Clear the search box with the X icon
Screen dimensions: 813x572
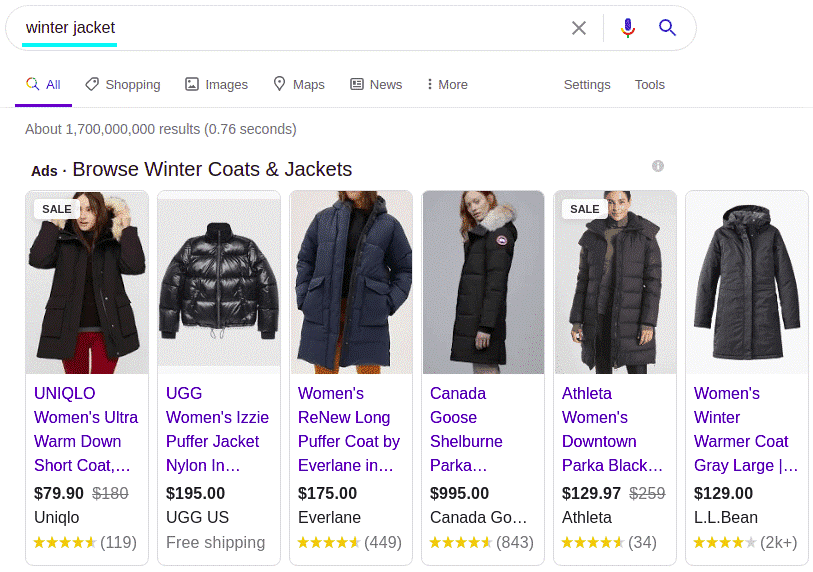coord(579,28)
